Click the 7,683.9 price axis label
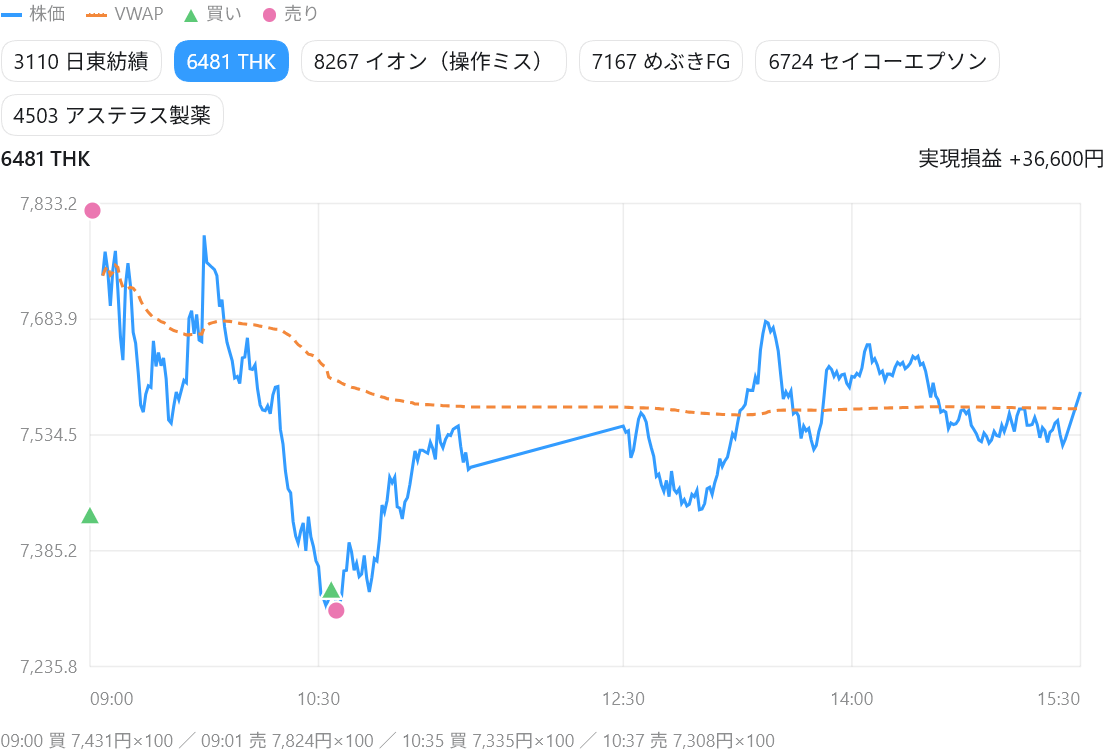This screenshot has height=753, width=1105. coord(49,319)
